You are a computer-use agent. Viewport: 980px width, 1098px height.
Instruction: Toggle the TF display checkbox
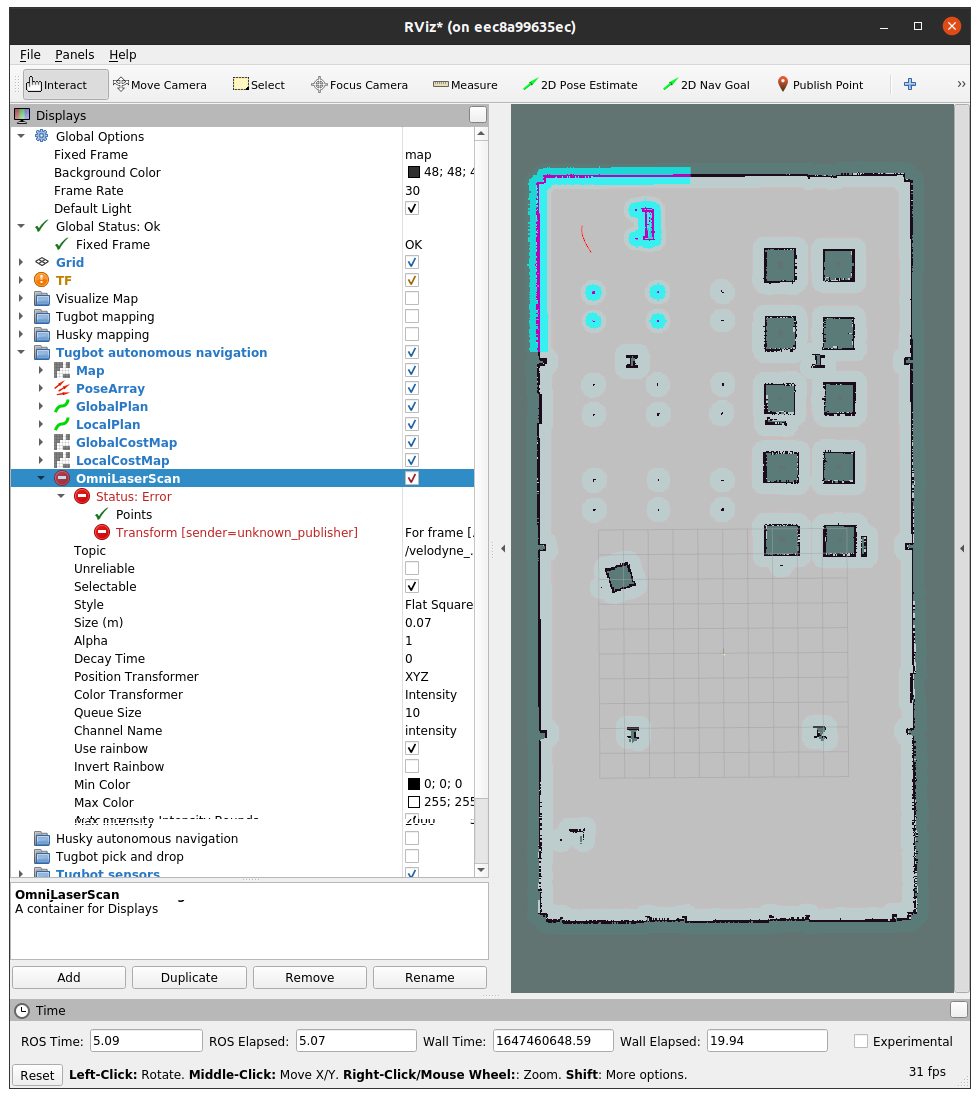click(412, 280)
